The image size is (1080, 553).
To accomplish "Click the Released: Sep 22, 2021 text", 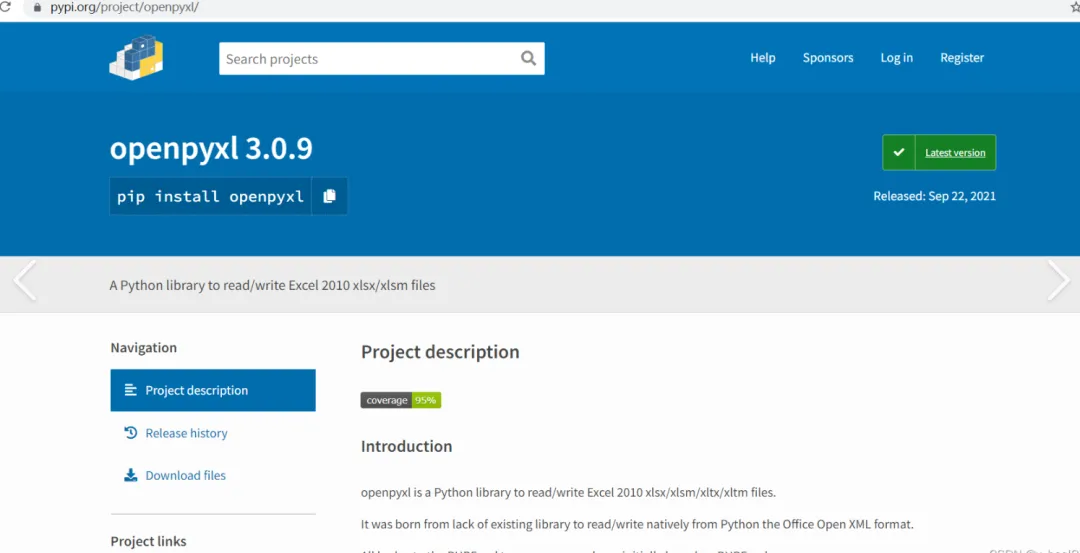I will 935,196.
